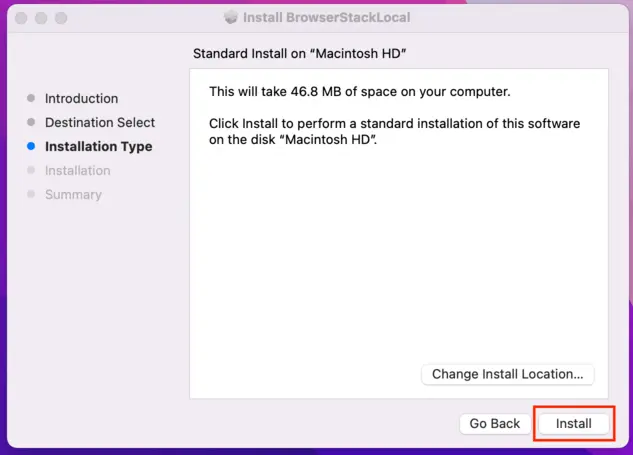633x455 pixels.
Task: Click the Install BrowserStackLocal window title
Action: point(328,18)
